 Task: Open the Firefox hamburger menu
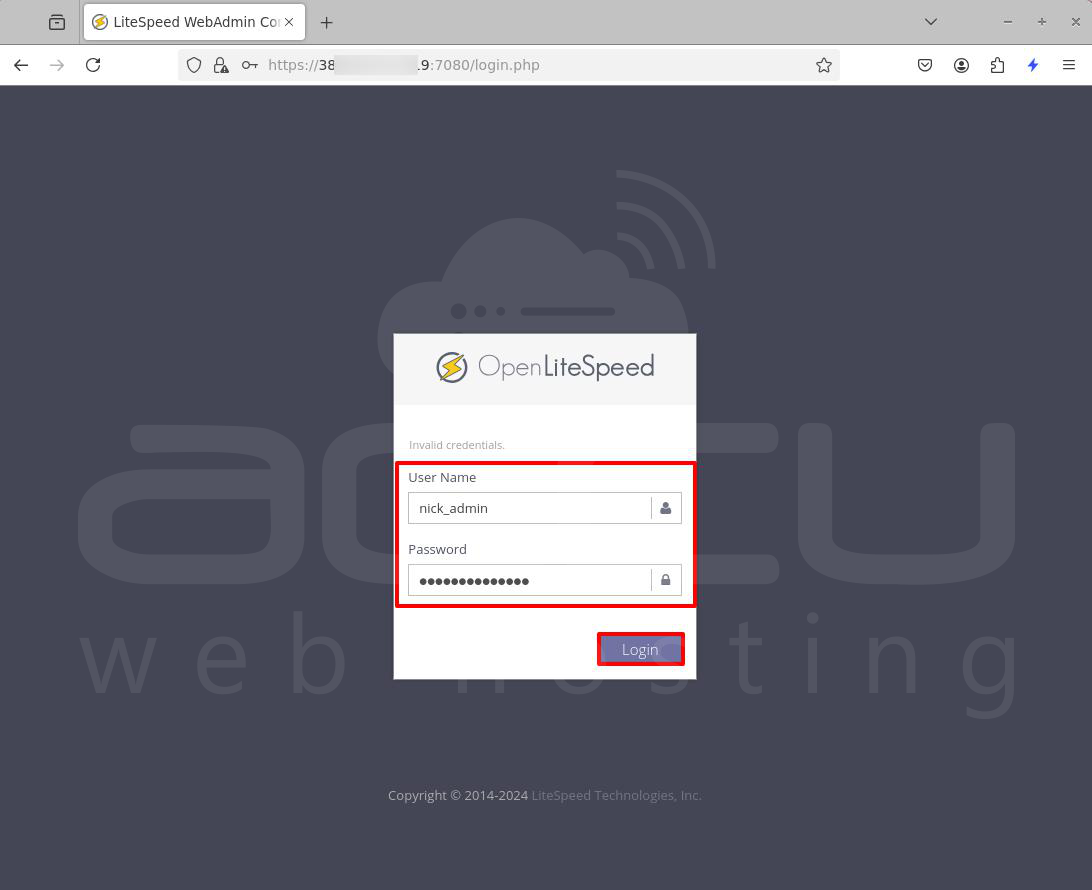(1069, 65)
